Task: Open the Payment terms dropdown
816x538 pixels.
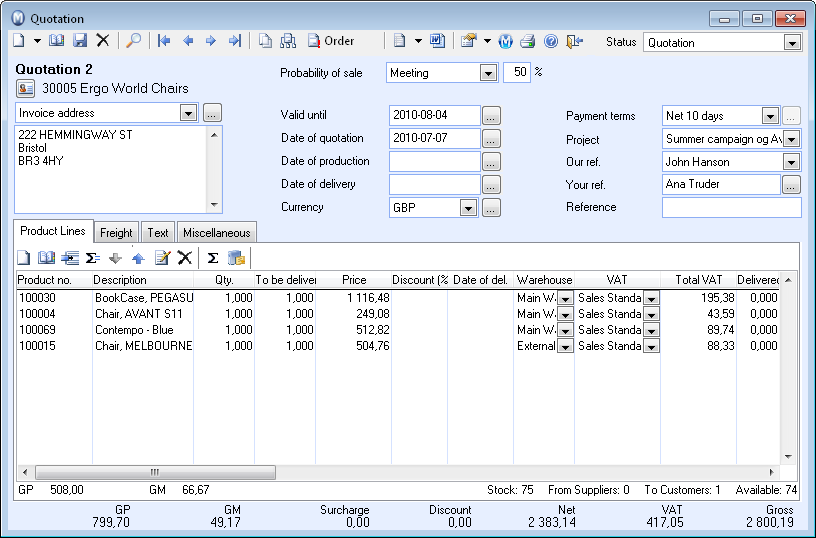Action: click(769, 116)
